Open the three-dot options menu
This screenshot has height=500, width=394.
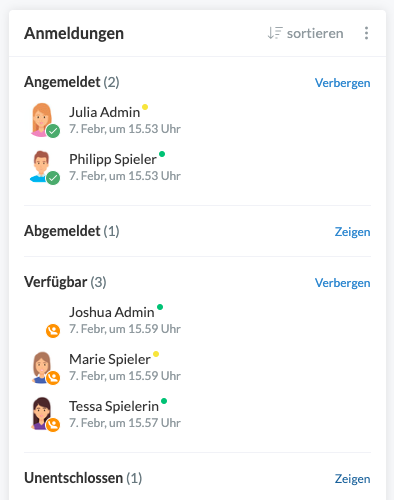coord(366,33)
